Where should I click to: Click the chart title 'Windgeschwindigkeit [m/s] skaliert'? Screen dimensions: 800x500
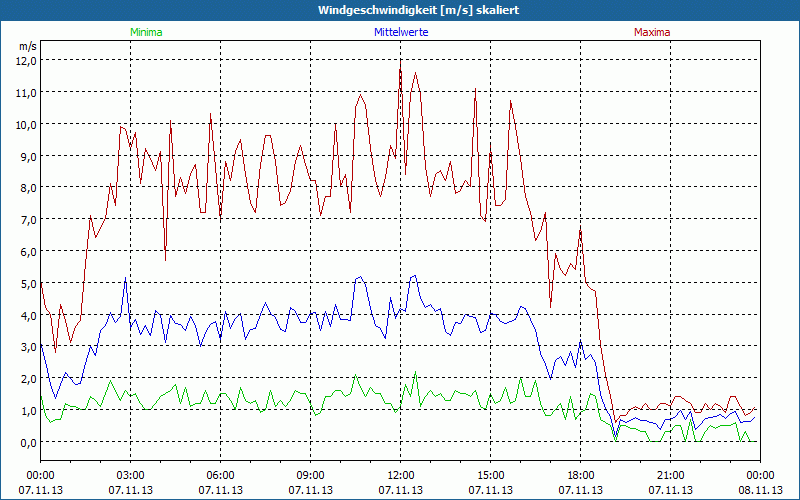(x=418, y=10)
